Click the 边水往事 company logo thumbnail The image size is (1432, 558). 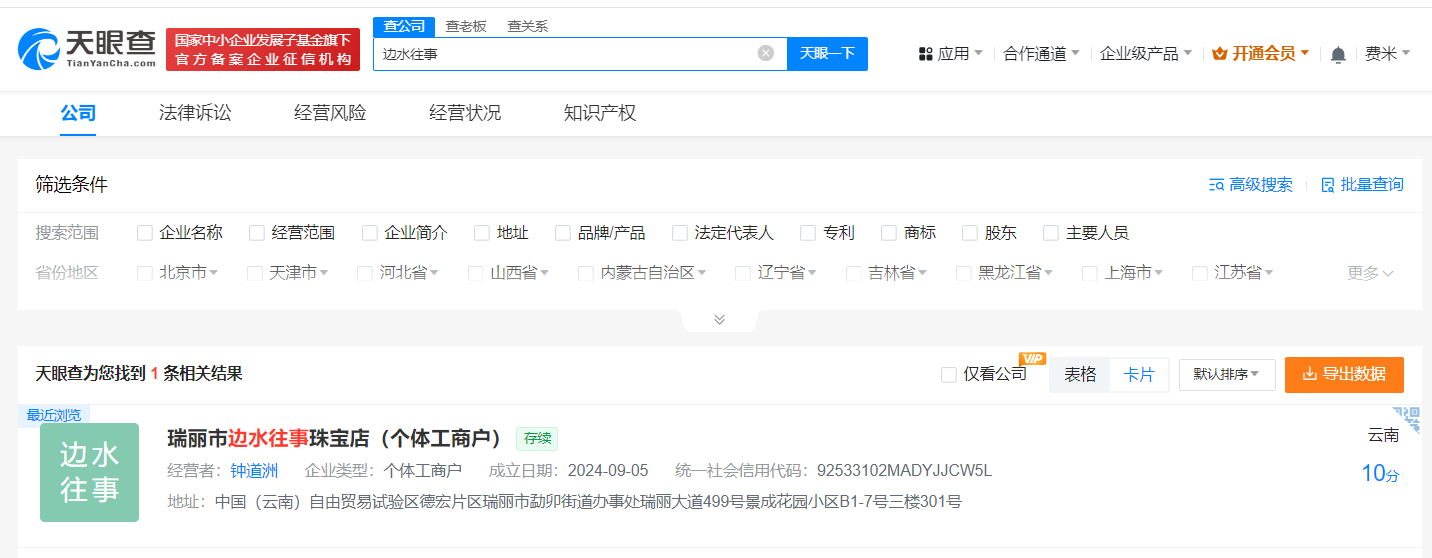point(89,472)
